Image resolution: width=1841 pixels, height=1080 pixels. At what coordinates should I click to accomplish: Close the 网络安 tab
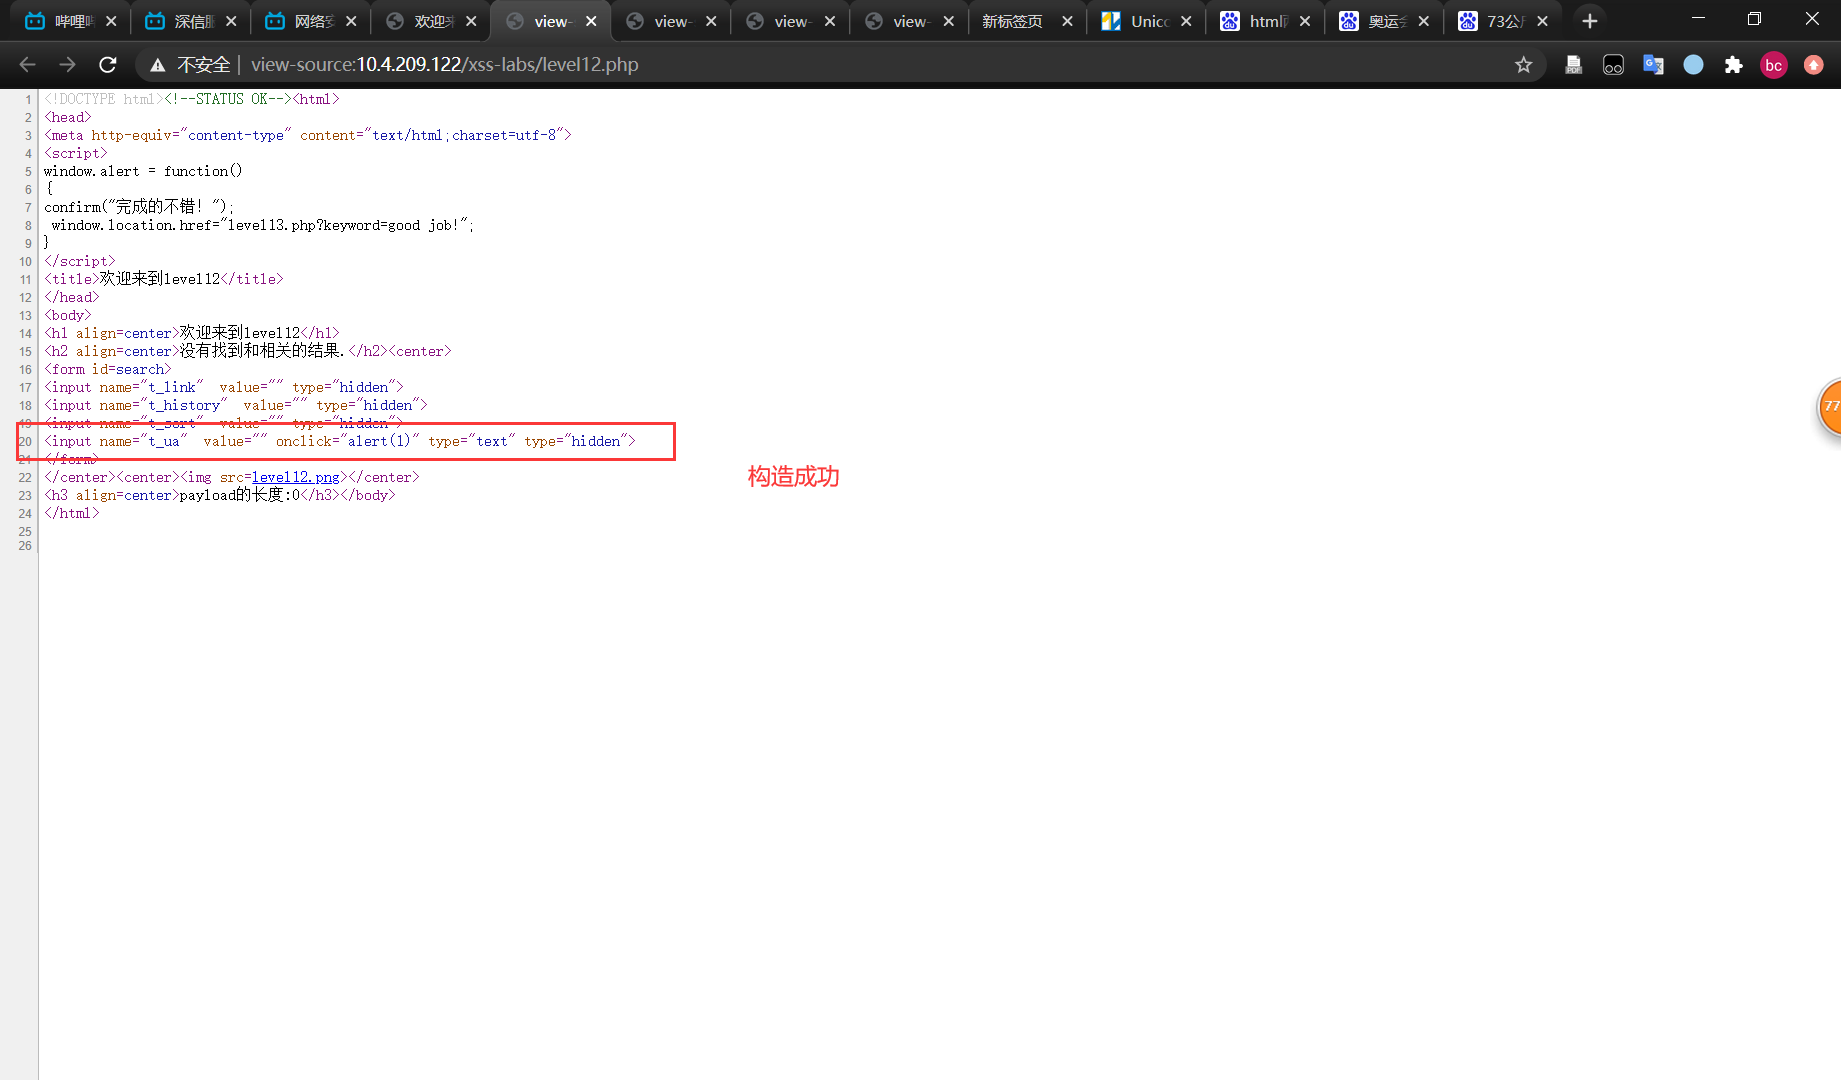(x=351, y=21)
